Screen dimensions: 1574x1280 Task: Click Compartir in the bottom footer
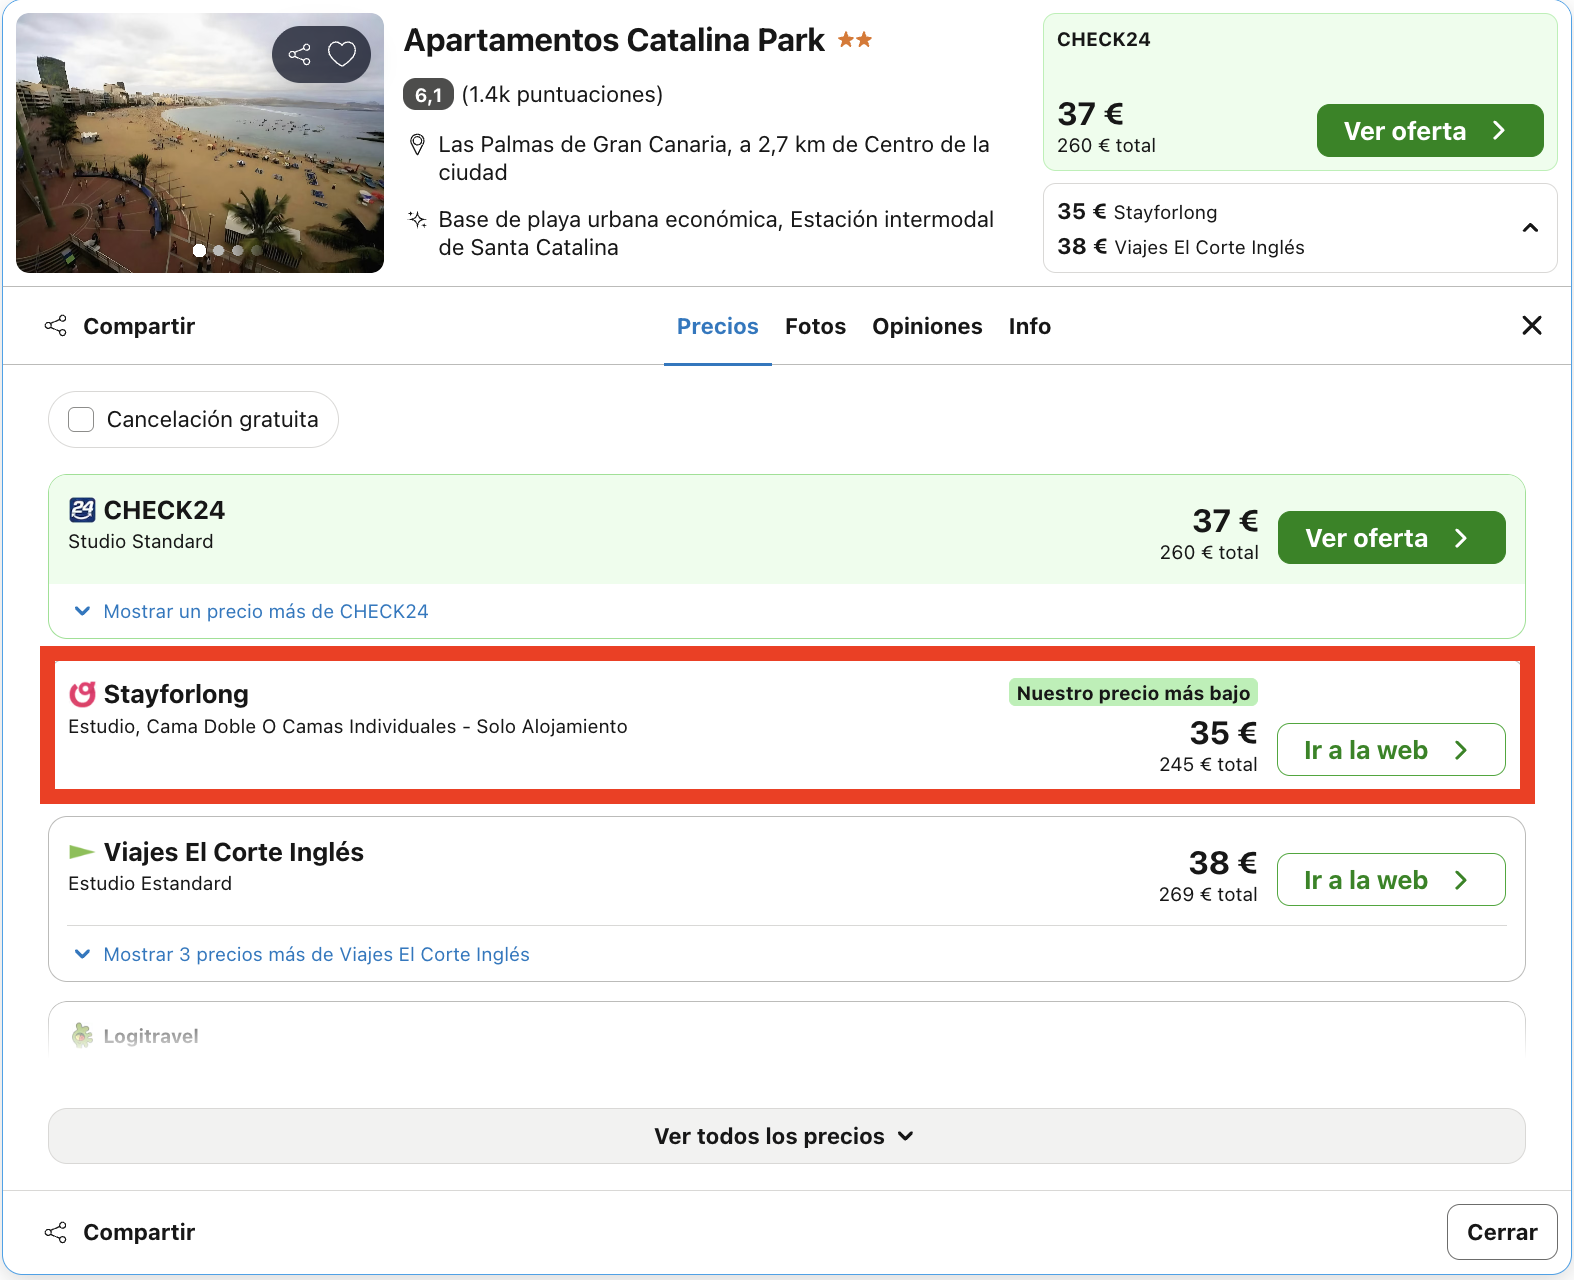(x=120, y=1232)
